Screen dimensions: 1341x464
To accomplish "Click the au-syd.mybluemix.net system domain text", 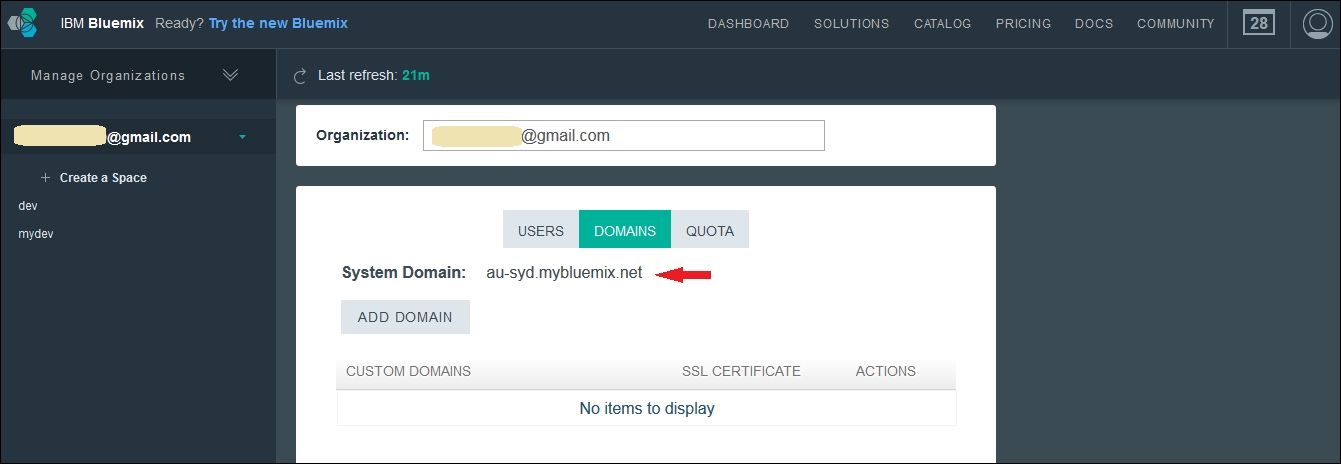I will point(564,273).
